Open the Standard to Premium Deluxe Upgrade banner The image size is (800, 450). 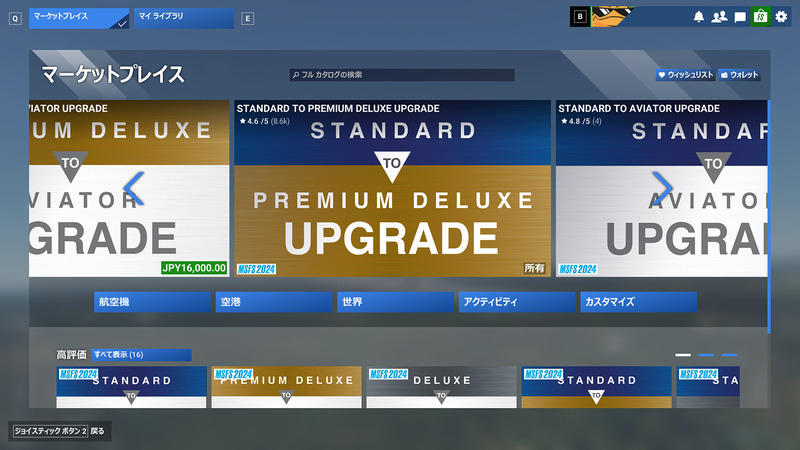click(392, 188)
